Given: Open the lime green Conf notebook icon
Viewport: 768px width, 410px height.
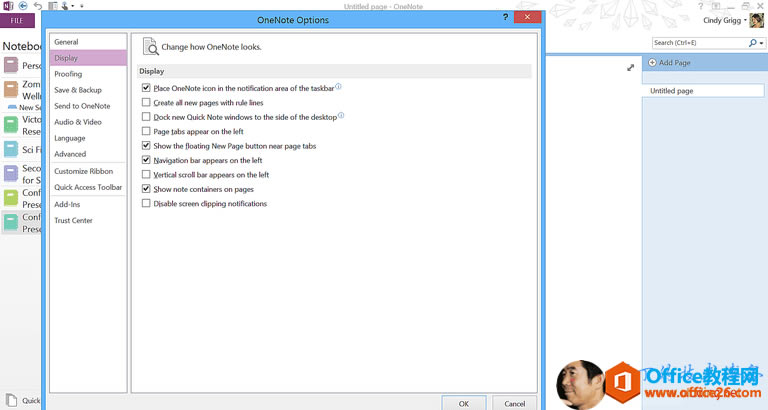Looking at the screenshot, I should (11, 198).
